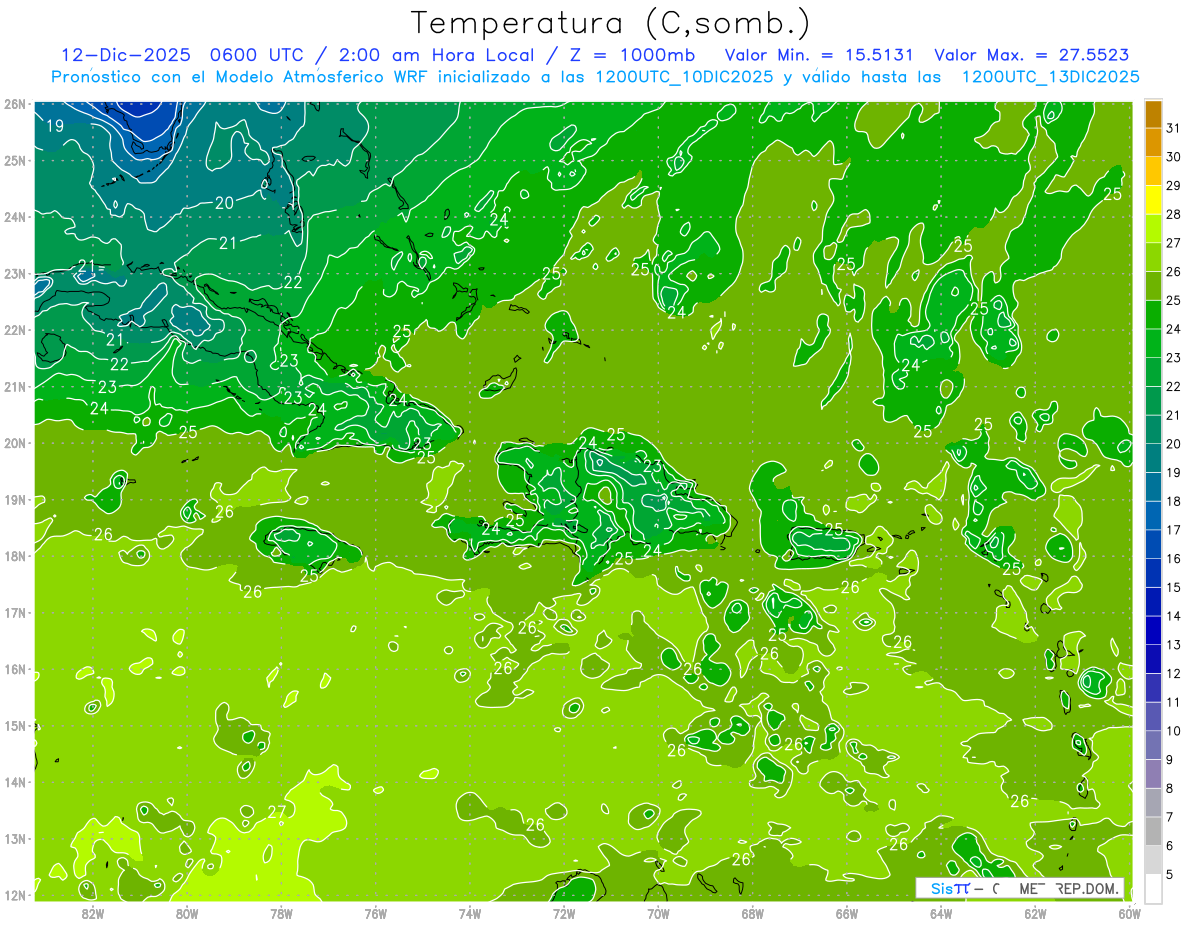1200x927 pixels.
Task: Select valid-until time "1200UTC_13DIC2025"
Action: [x=1050, y=77]
